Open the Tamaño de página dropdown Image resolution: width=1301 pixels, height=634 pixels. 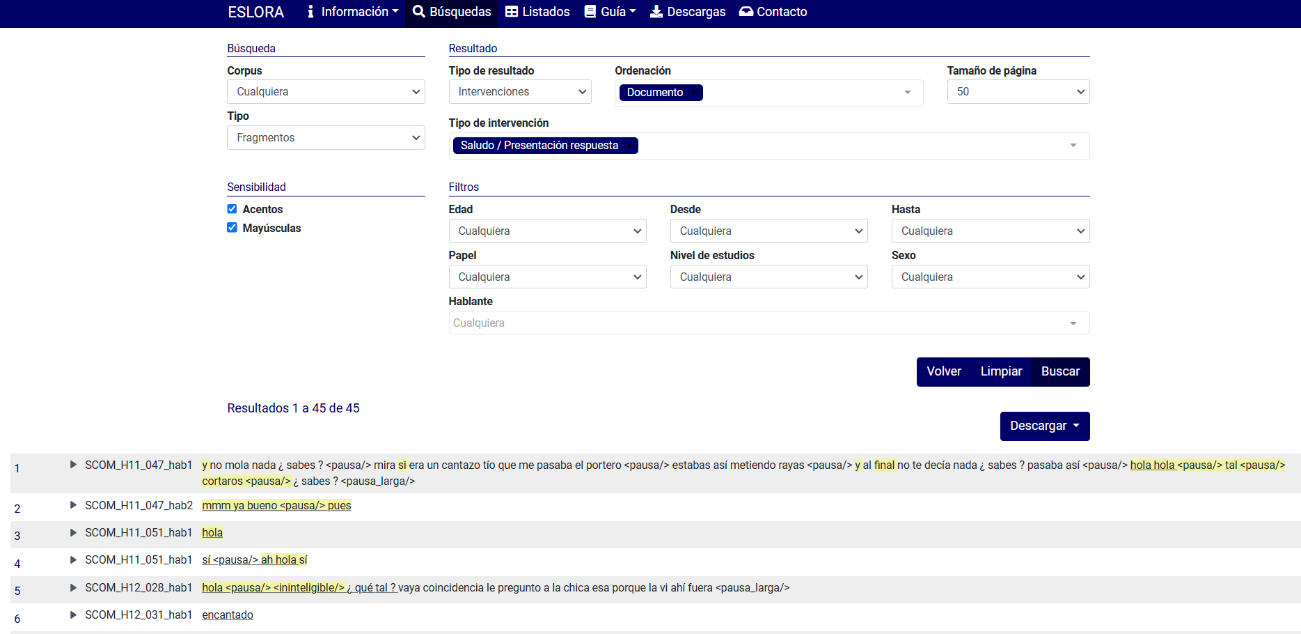1018,92
